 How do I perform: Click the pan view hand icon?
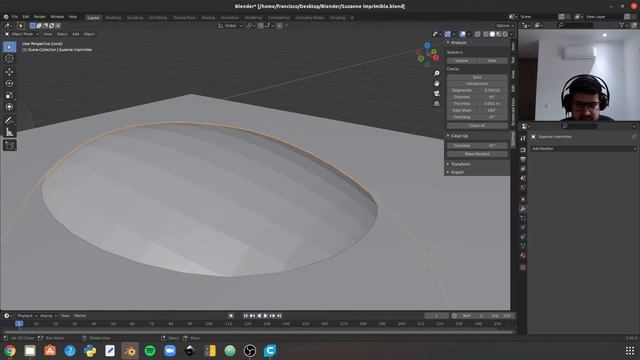tap(436, 83)
